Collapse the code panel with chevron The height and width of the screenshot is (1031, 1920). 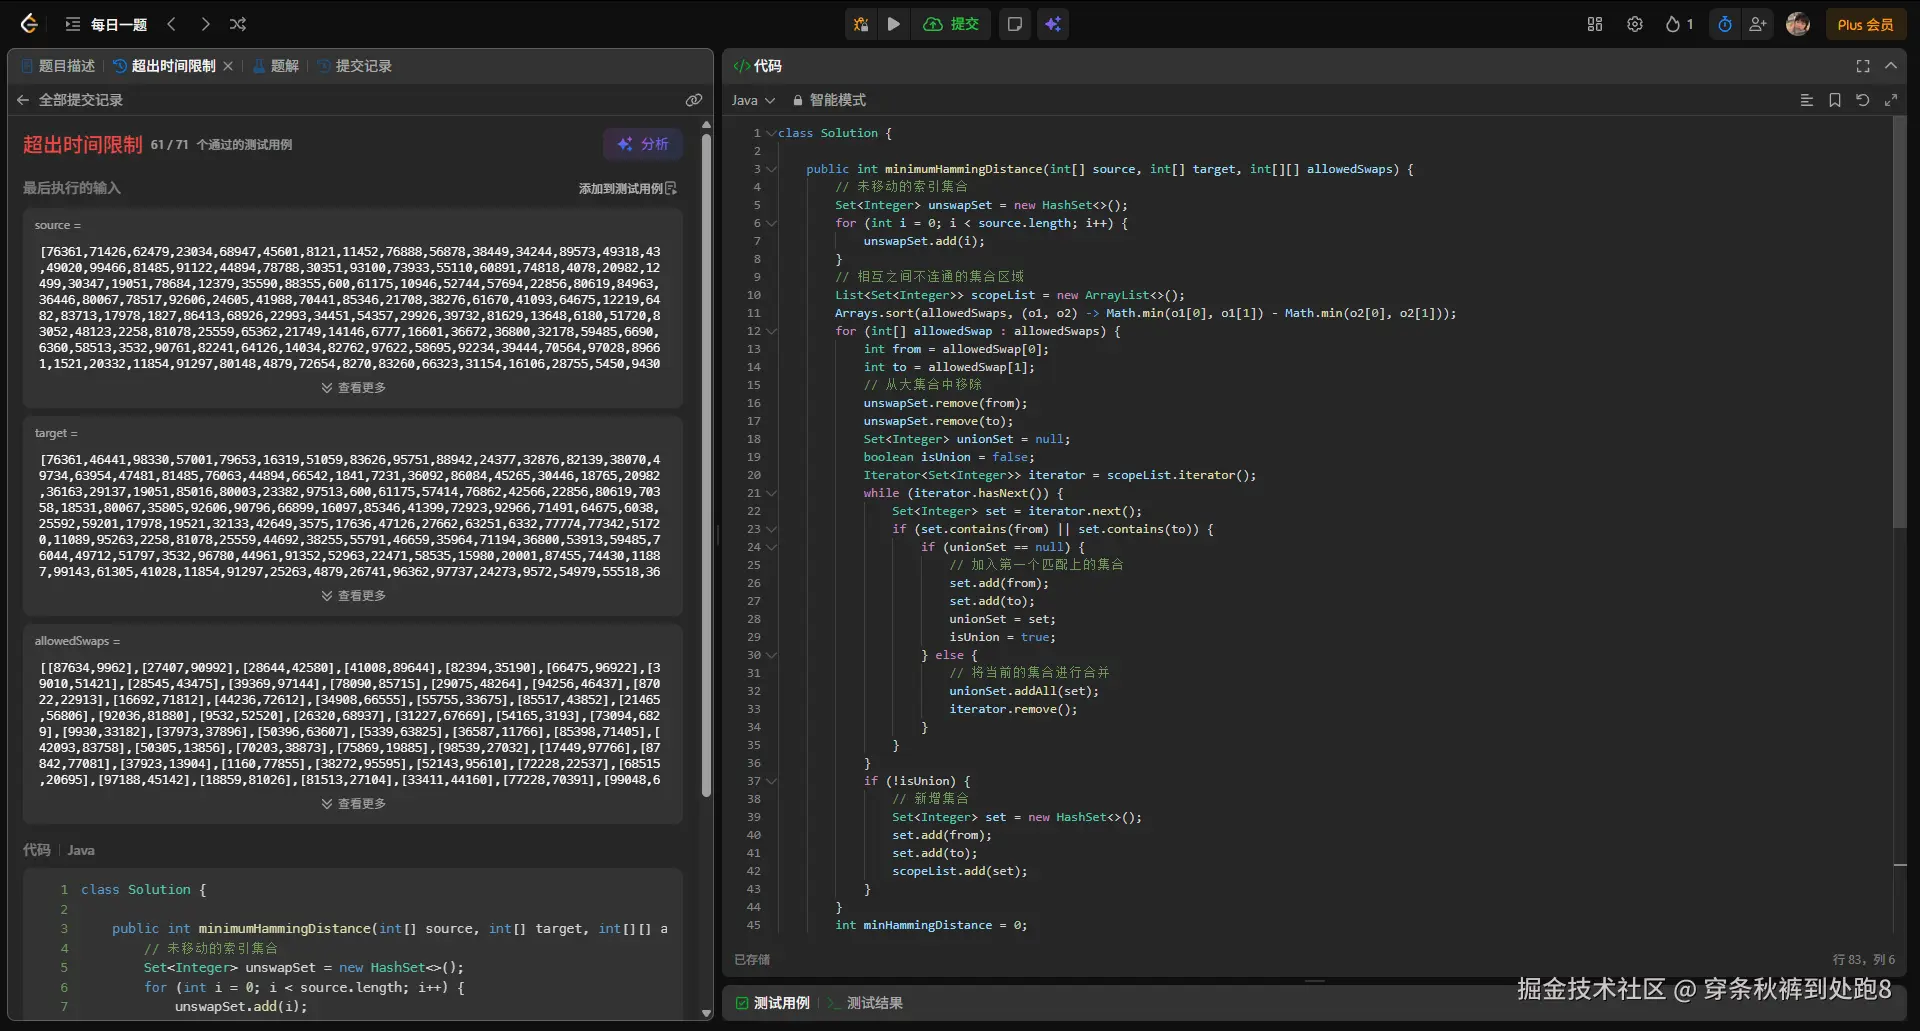click(x=1890, y=66)
